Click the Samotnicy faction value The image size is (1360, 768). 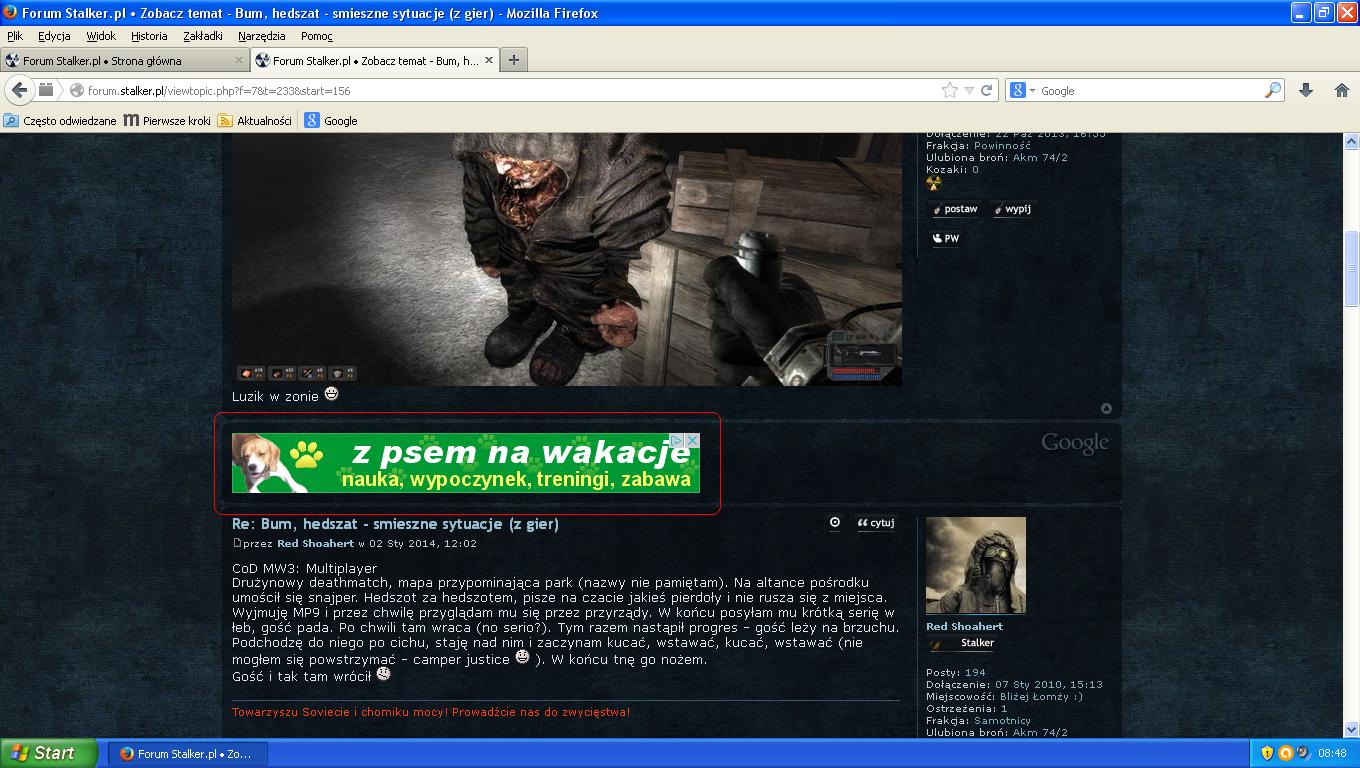(1002, 720)
